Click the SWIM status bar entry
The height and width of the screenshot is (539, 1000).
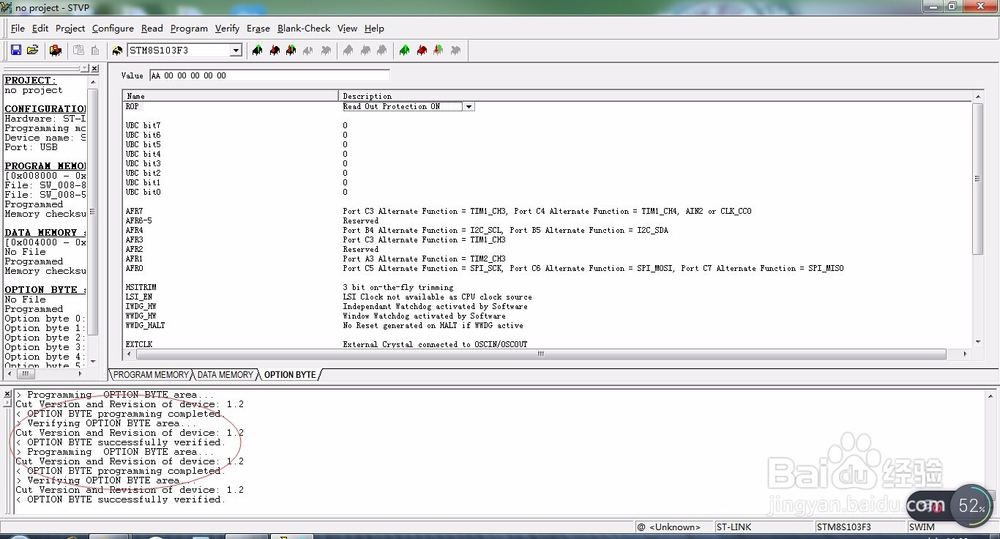point(922,527)
